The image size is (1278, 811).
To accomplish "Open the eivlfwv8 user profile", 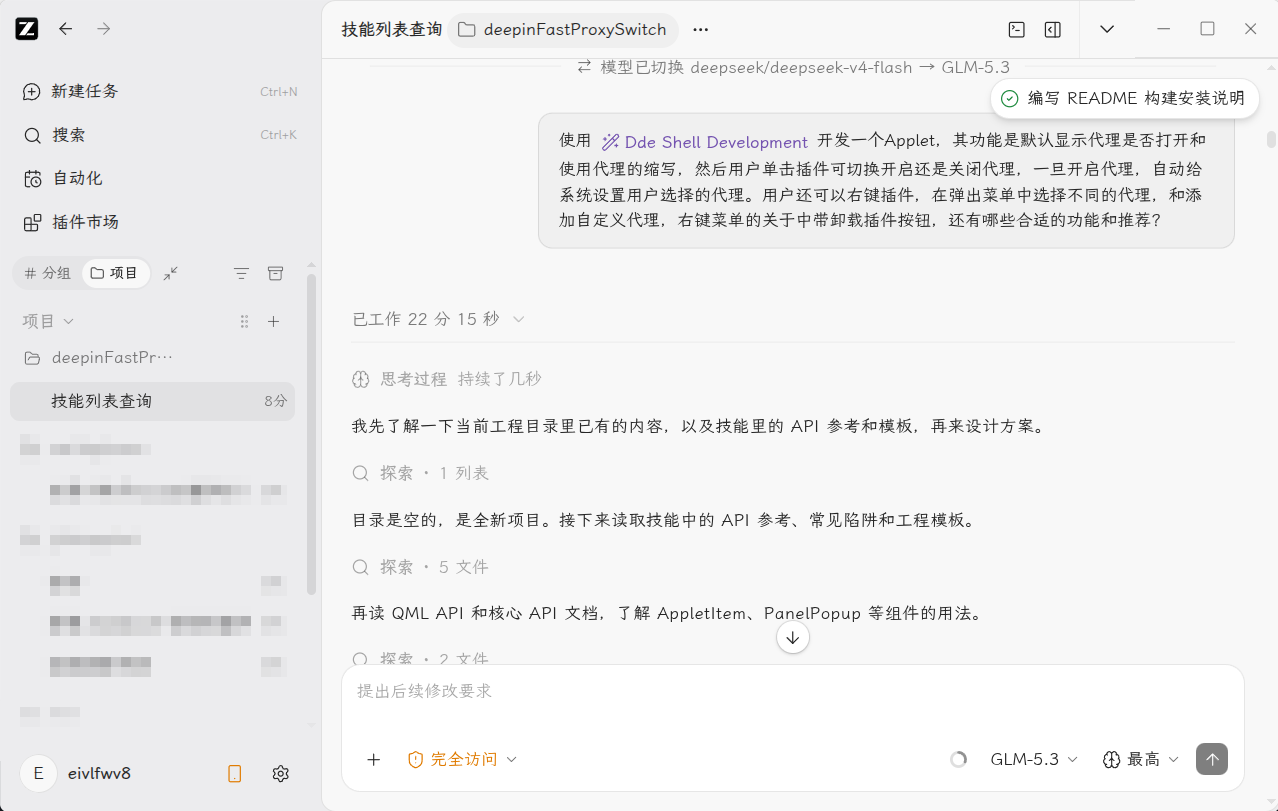I will pyautogui.click(x=76, y=773).
